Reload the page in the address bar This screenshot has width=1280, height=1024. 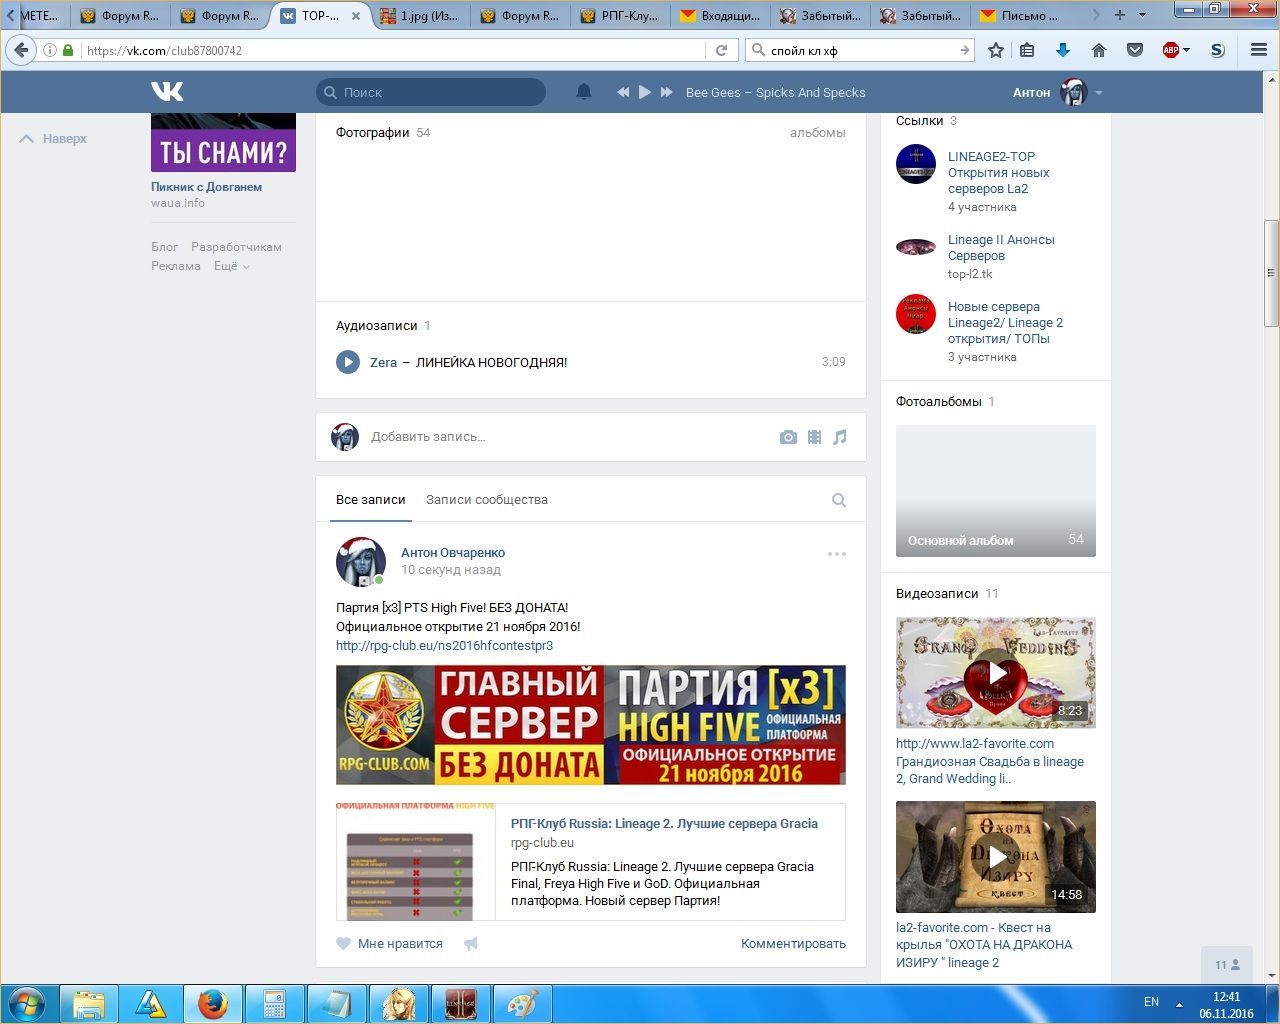click(721, 50)
